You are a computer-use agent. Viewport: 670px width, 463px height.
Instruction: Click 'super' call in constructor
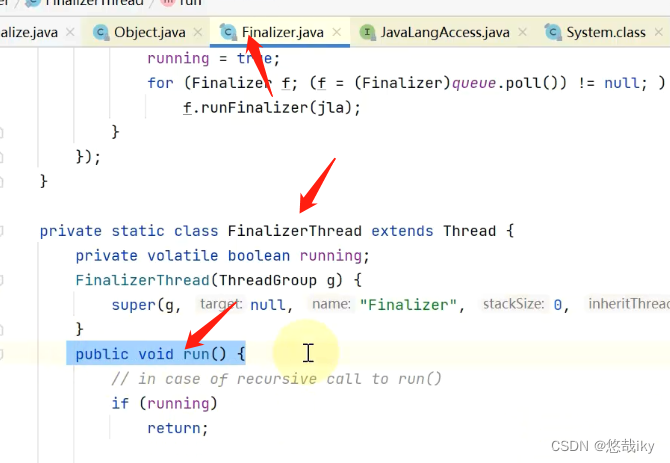click(x=133, y=305)
